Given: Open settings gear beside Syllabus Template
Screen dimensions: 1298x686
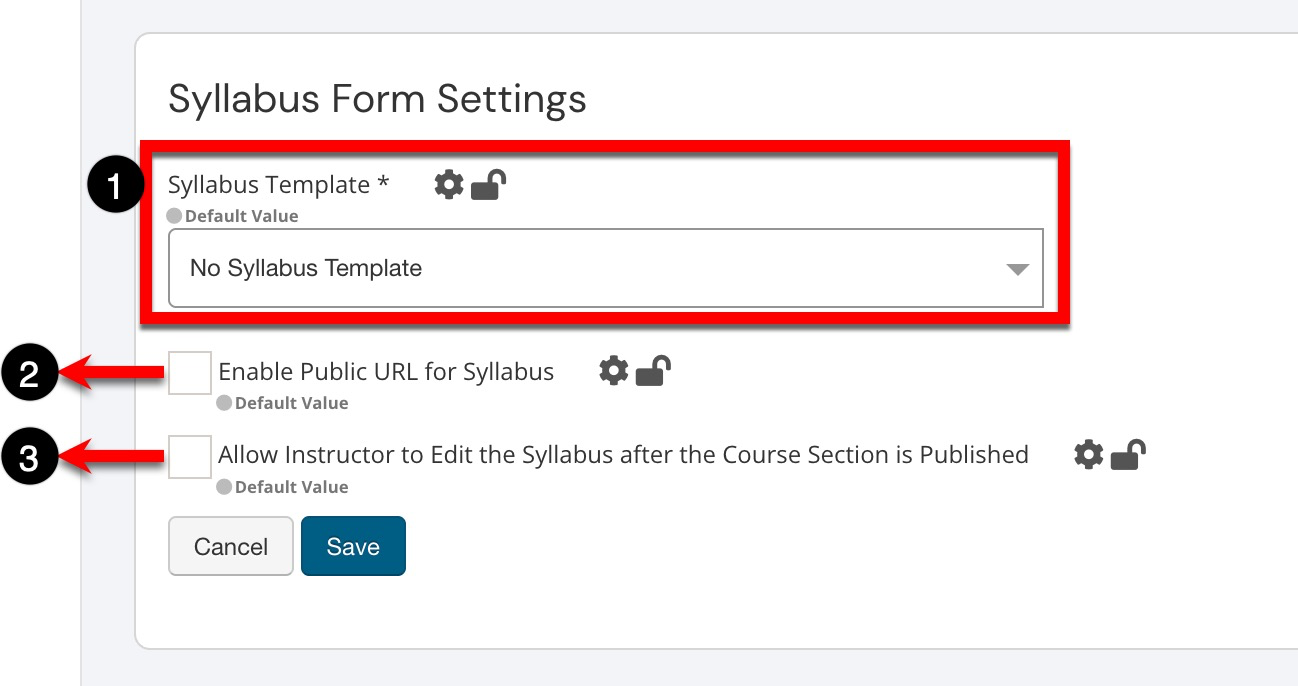Looking at the screenshot, I should point(449,184).
